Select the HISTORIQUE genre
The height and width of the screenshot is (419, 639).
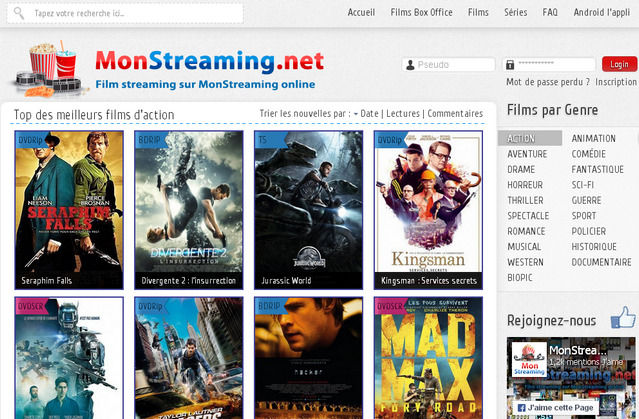pyautogui.click(x=594, y=247)
